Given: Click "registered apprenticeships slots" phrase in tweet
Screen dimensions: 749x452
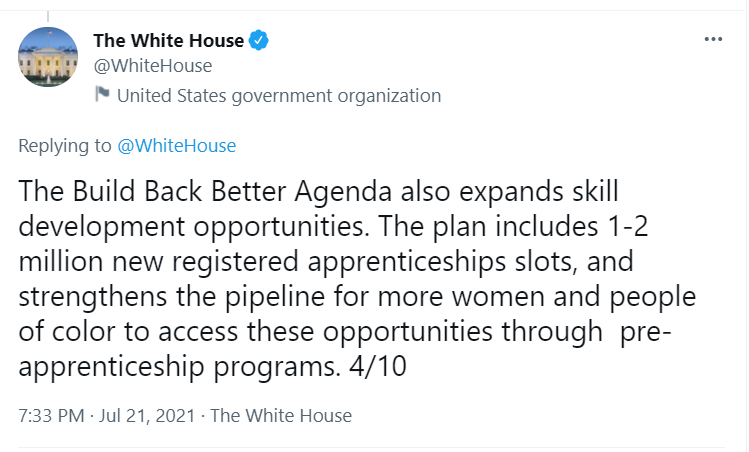Looking at the screenshot, I should tap(374, 262).
